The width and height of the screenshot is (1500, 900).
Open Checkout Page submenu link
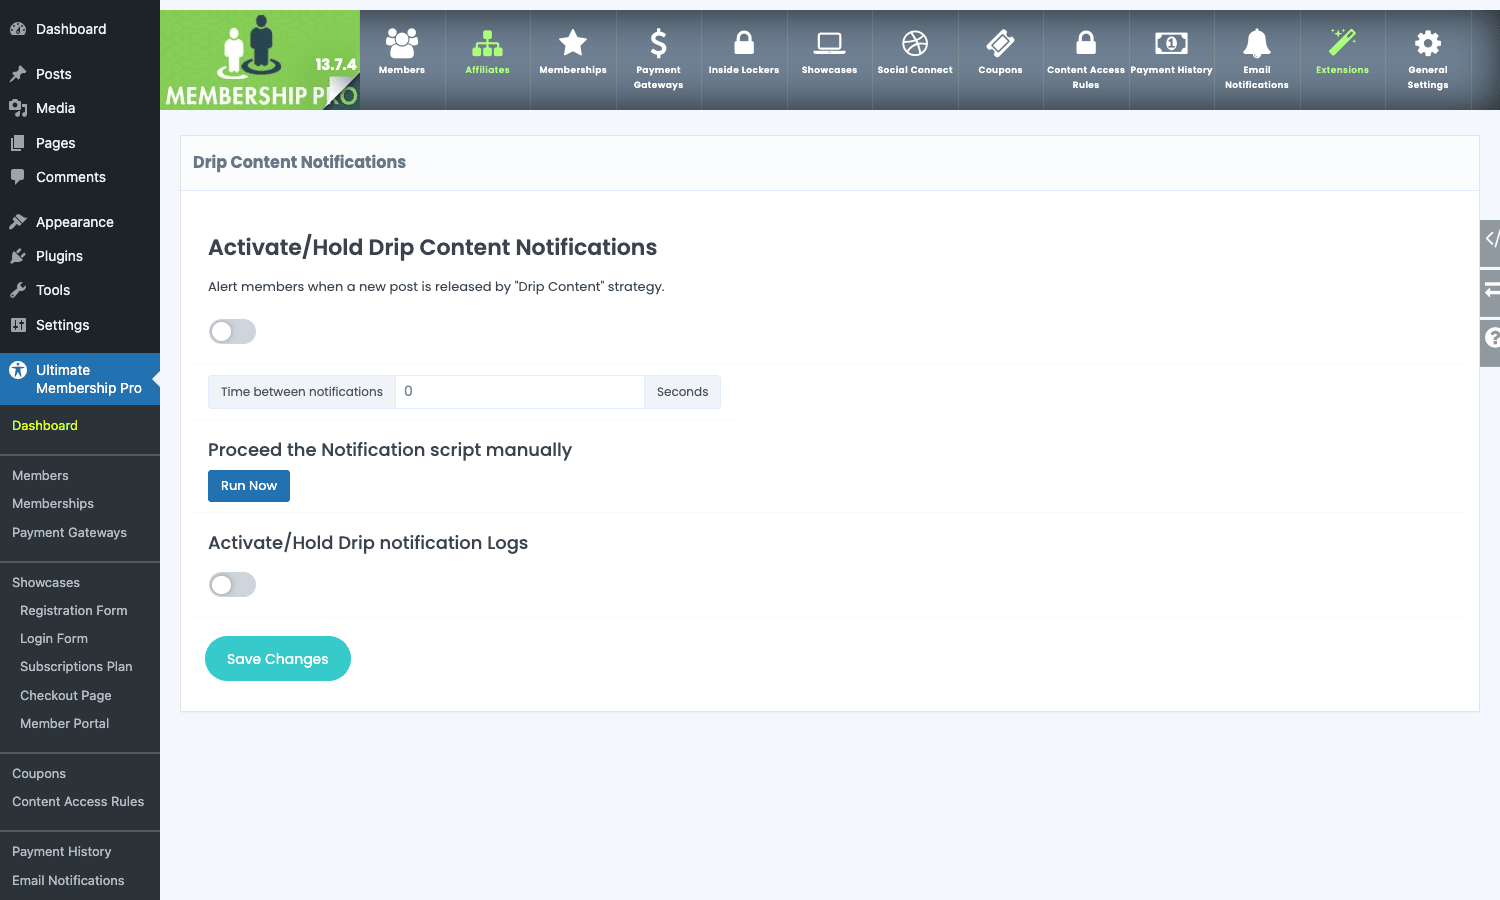[x=66, y=695]
